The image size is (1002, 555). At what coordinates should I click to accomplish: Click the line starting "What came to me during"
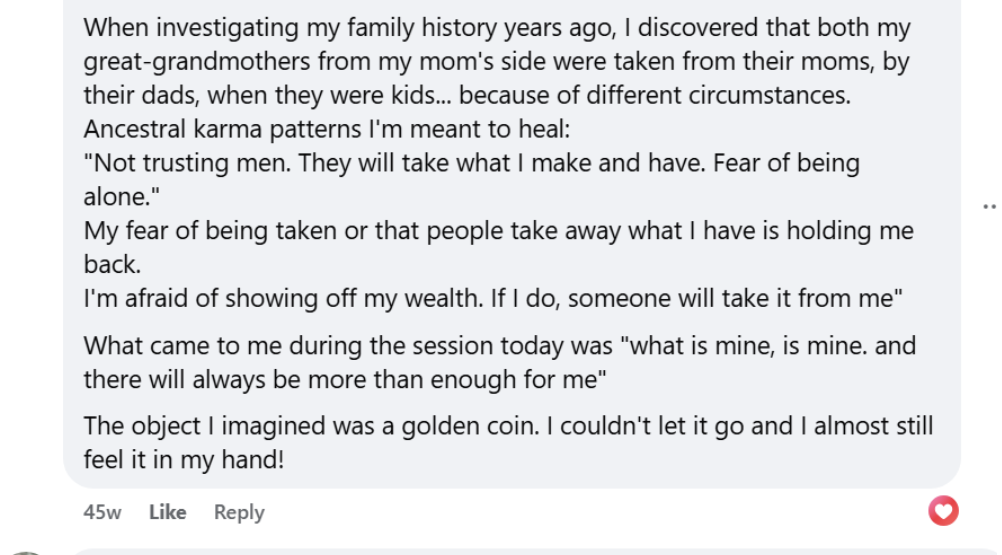pos(500,346)
